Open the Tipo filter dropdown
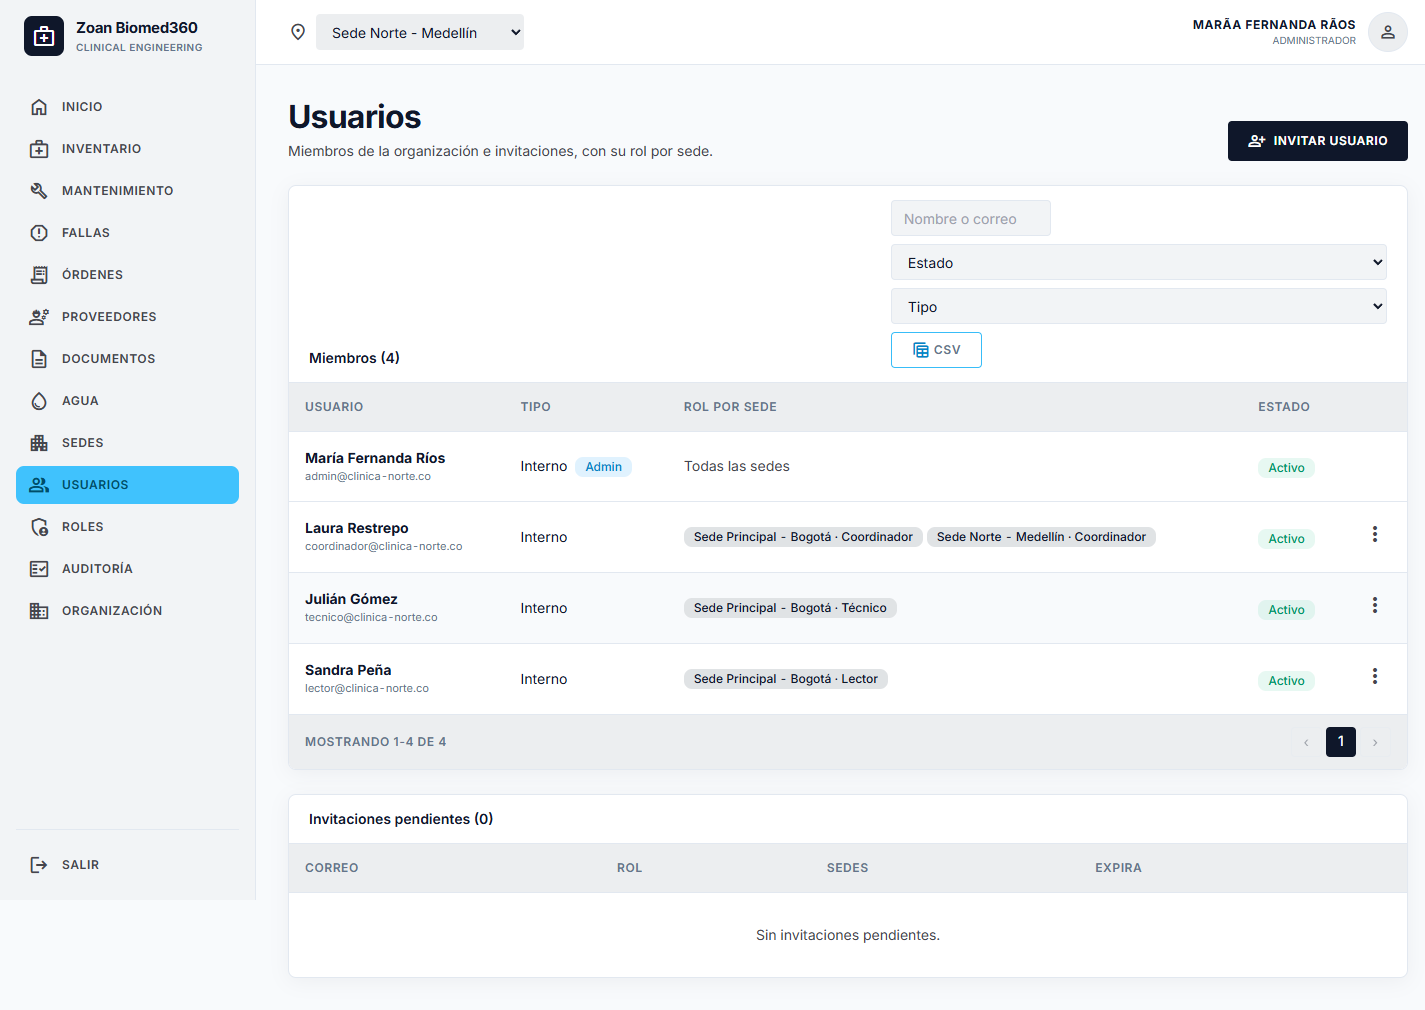 [1138, 306]
